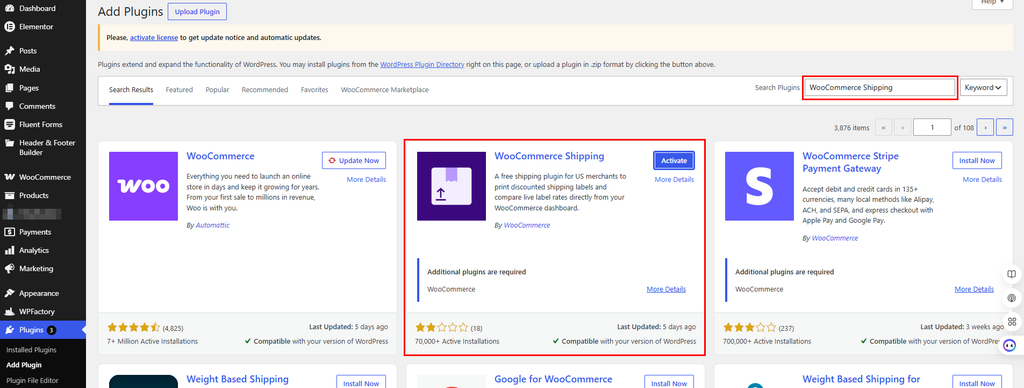Open the Keyword search type dropdown
Screen dimensions: 1024x388
coord(984,88)
